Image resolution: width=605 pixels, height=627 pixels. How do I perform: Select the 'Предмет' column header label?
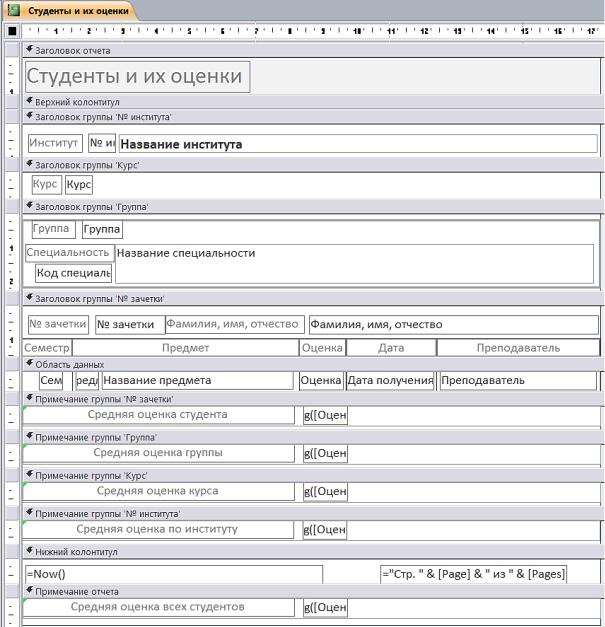click(186, 348)
